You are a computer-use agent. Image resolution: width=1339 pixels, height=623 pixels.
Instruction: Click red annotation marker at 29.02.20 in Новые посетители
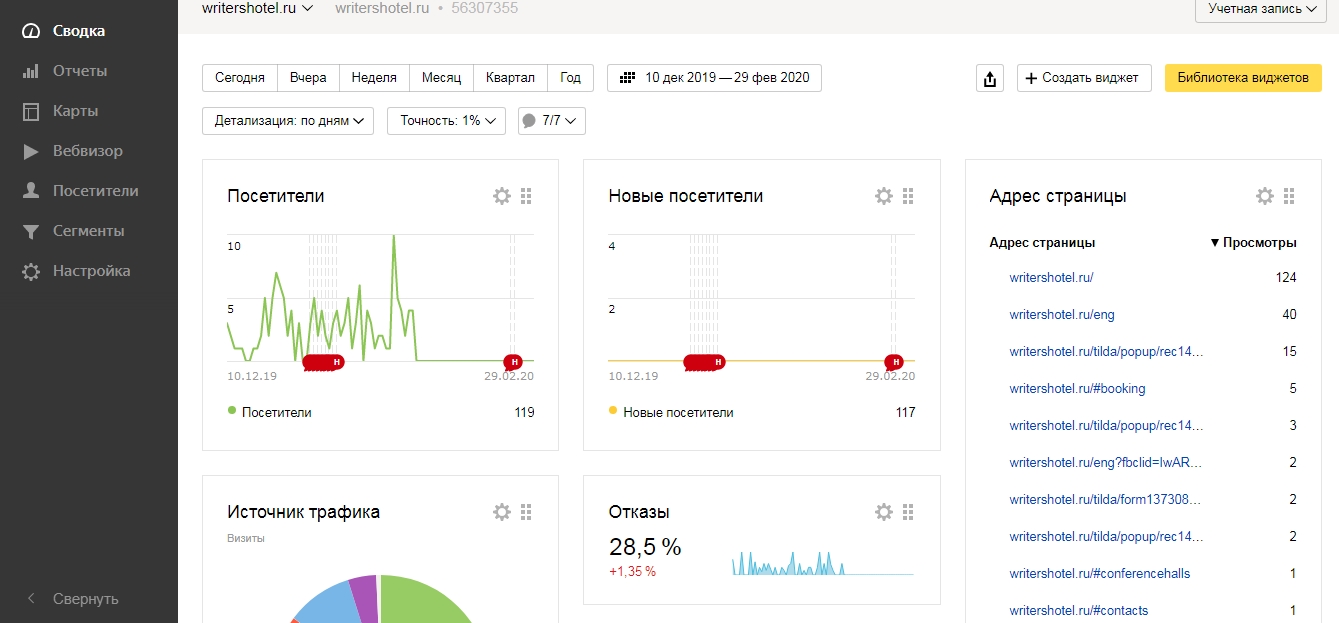coord(895,362)
